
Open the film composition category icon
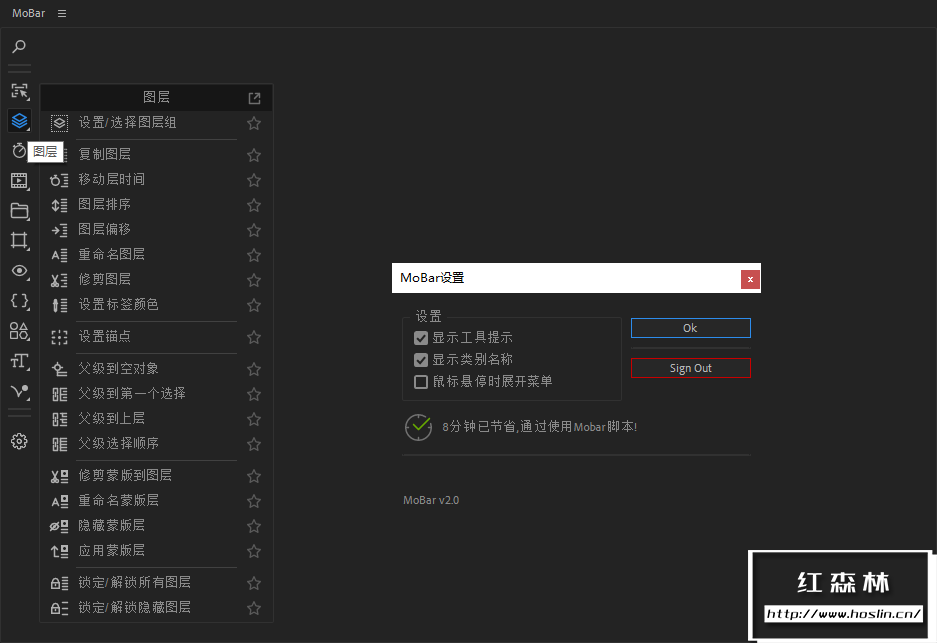click(x=19, y=180)
